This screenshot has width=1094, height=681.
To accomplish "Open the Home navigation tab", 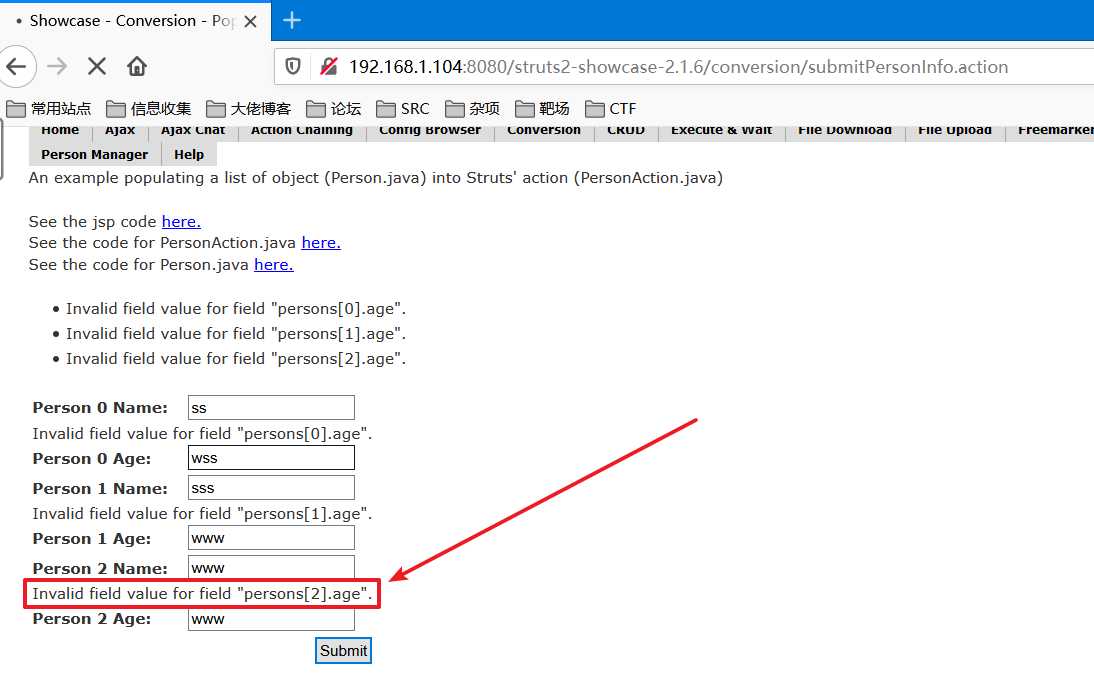I will (x=60, y=130).
